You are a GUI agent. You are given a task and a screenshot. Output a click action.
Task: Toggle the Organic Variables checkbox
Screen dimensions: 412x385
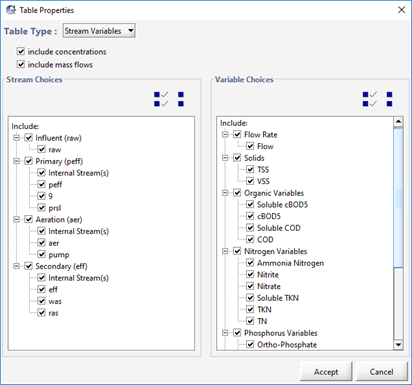tap(237, 193)
